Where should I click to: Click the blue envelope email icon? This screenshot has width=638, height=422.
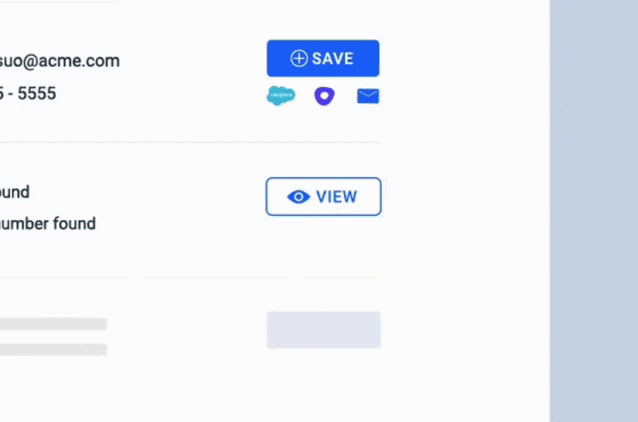(368, 96)
